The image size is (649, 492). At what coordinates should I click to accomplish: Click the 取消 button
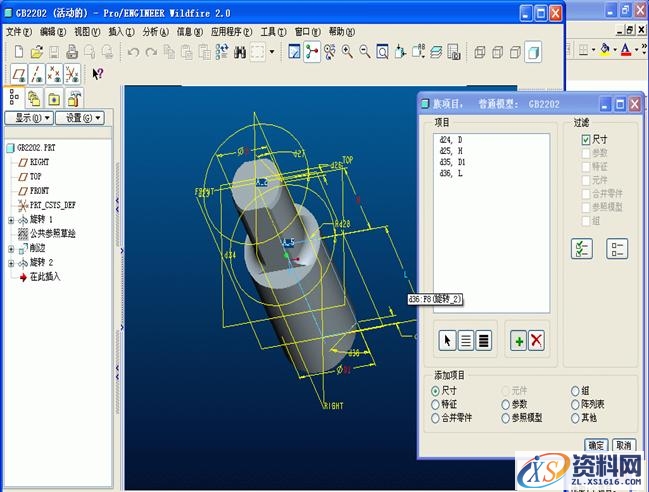click(624, 445)
